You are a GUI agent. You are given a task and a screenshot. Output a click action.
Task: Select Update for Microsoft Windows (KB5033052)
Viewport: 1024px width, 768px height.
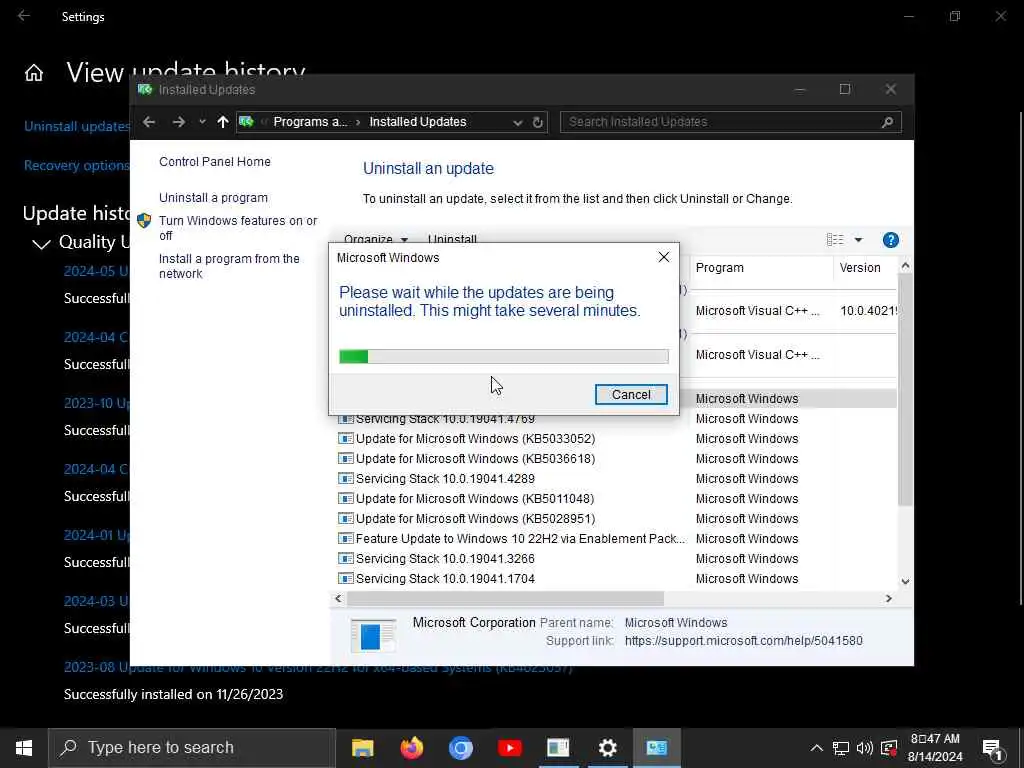click(x=475, y=439)
